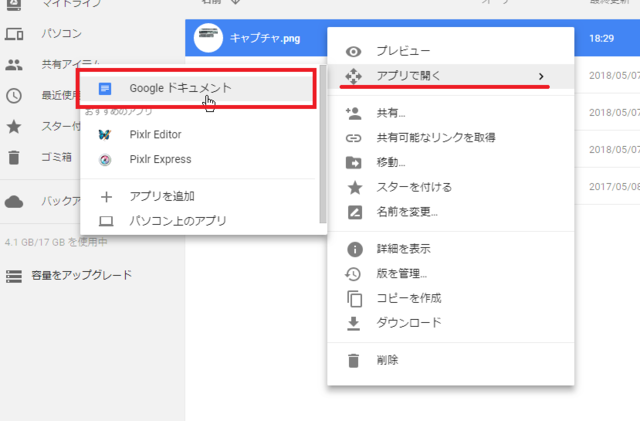Select プレビュー from the context menu
The height and width of the screenshot is (421, 640).
[x=403, y=51]
